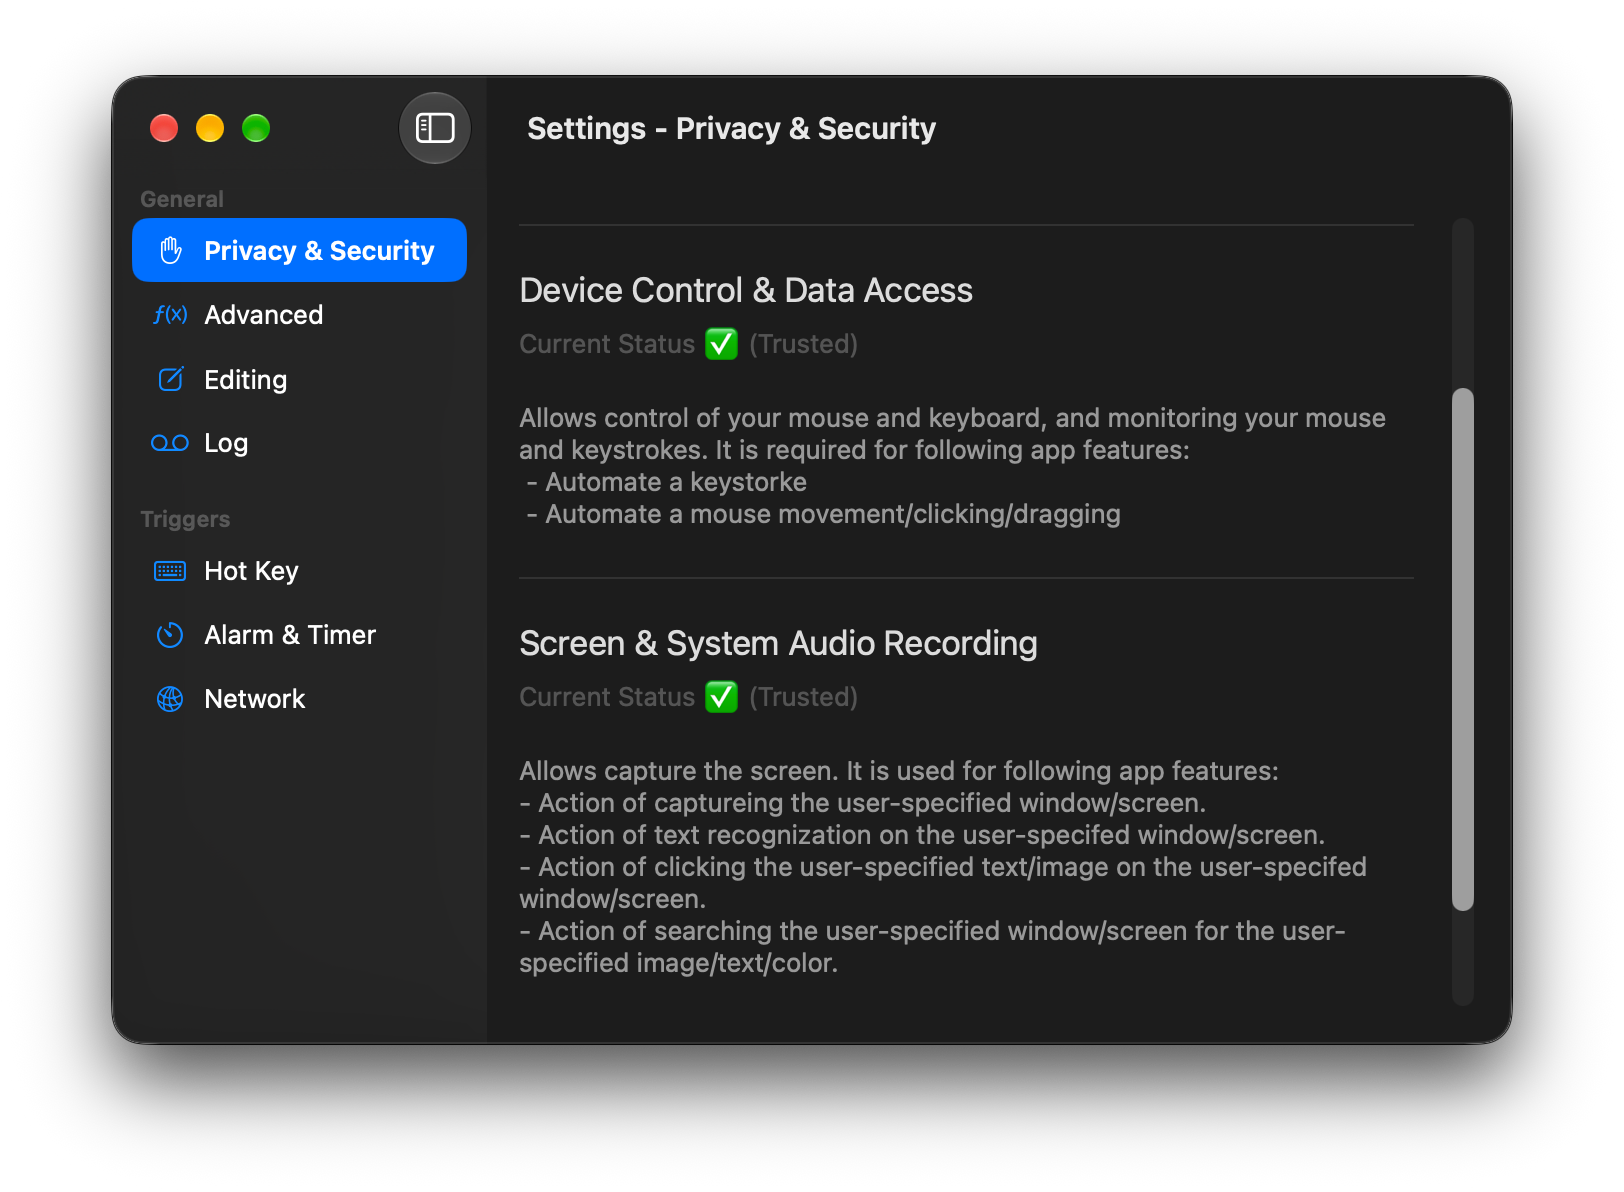Click the globe icon beside Network
Viewport: 1624px width, 1192px height.
pos(170,699)
